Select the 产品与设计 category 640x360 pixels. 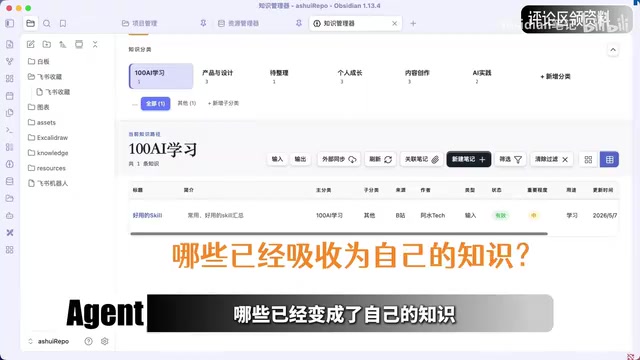pos(218,76)
